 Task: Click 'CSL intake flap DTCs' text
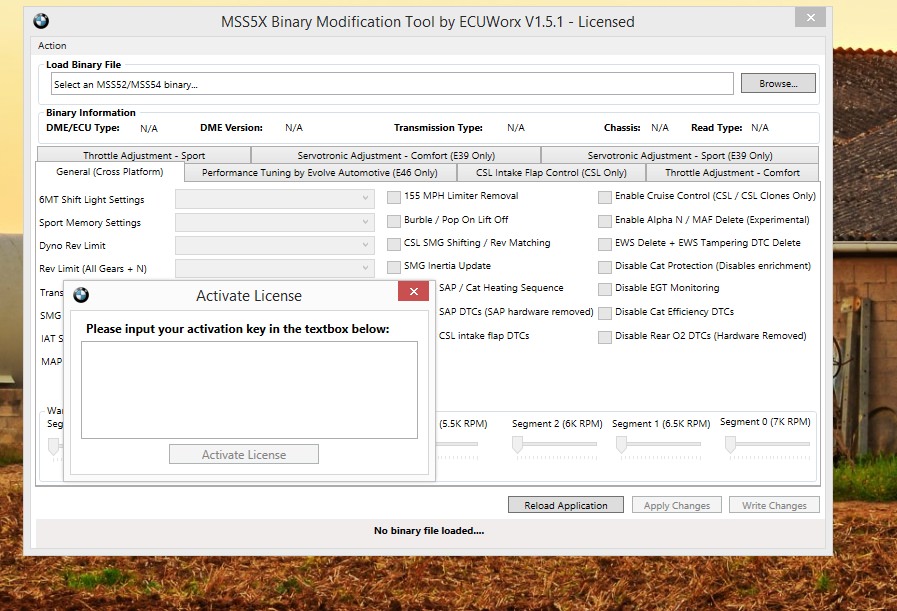(x=484, y=336)
